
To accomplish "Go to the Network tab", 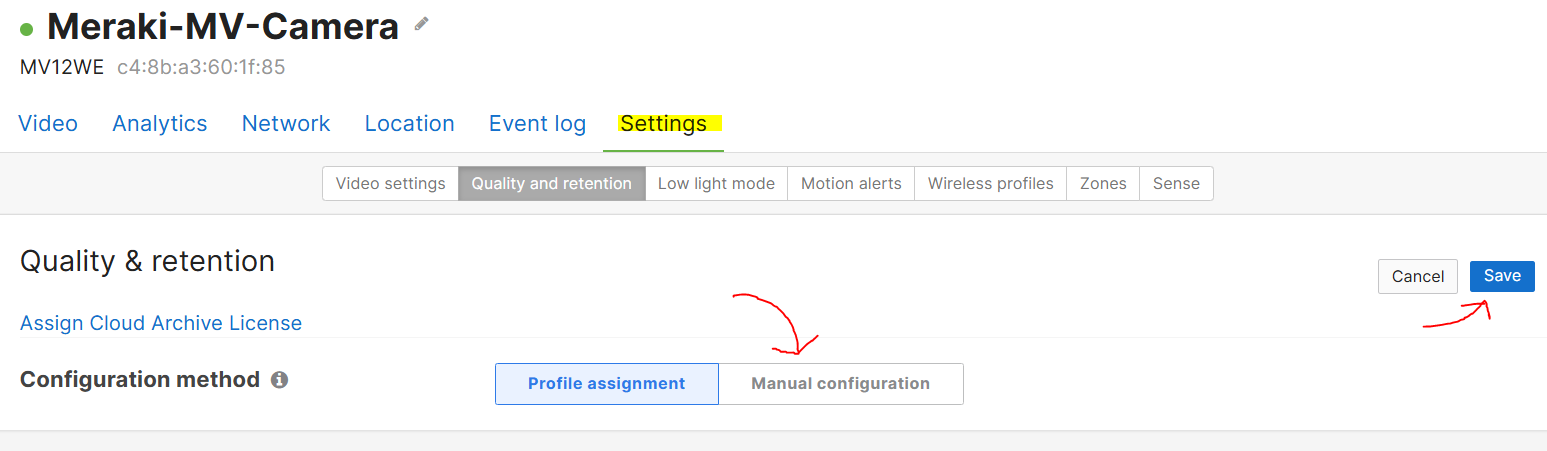I will coord(286,124).
